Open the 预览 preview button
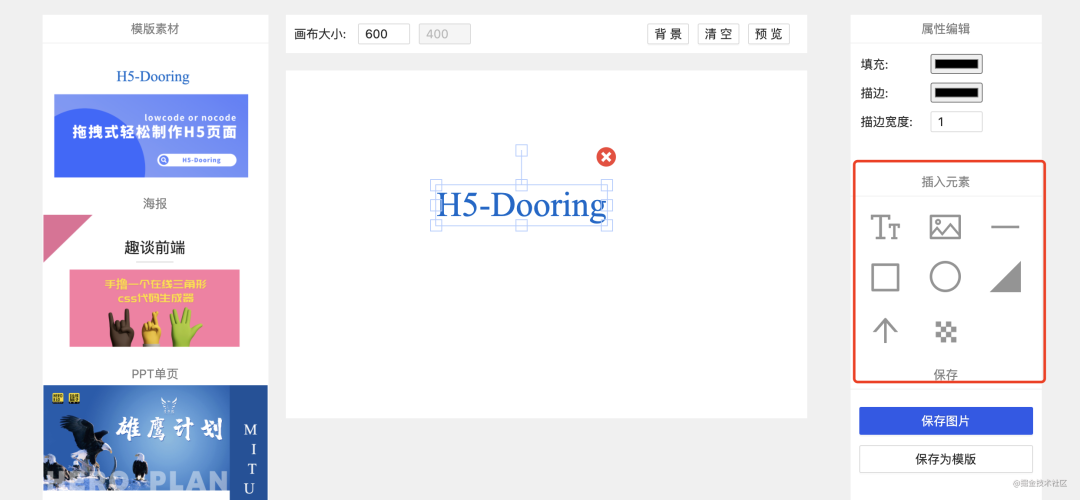1080x500 pixels. (769, 34)
